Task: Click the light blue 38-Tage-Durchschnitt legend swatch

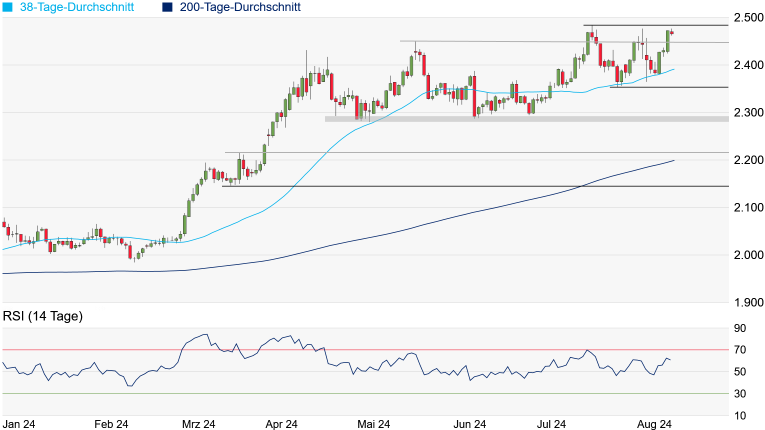Action: (x=7, y=7)
